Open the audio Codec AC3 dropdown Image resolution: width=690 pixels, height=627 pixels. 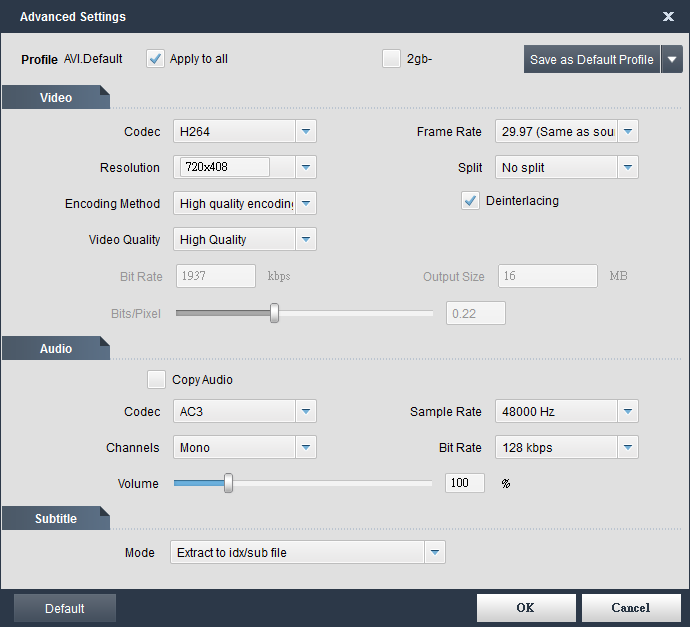tap(306, 412)
